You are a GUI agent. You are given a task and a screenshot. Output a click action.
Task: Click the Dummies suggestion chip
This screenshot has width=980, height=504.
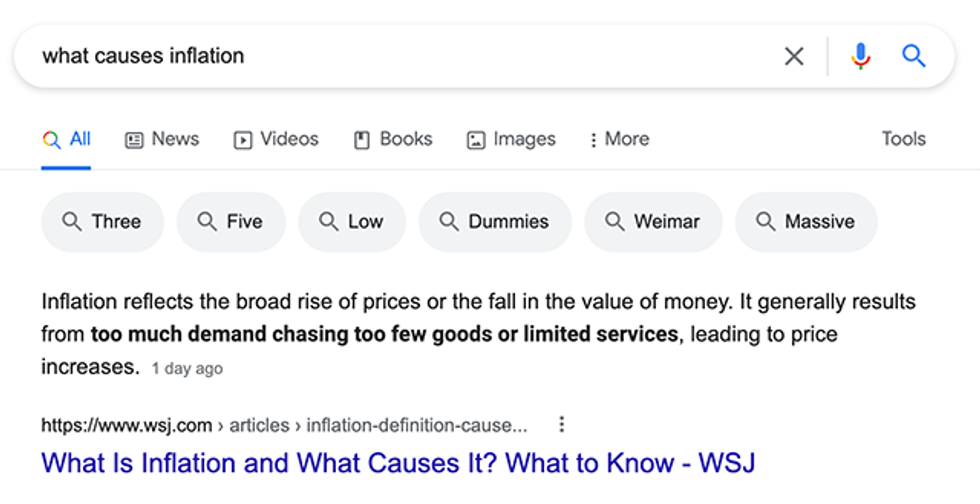[495, 222]
